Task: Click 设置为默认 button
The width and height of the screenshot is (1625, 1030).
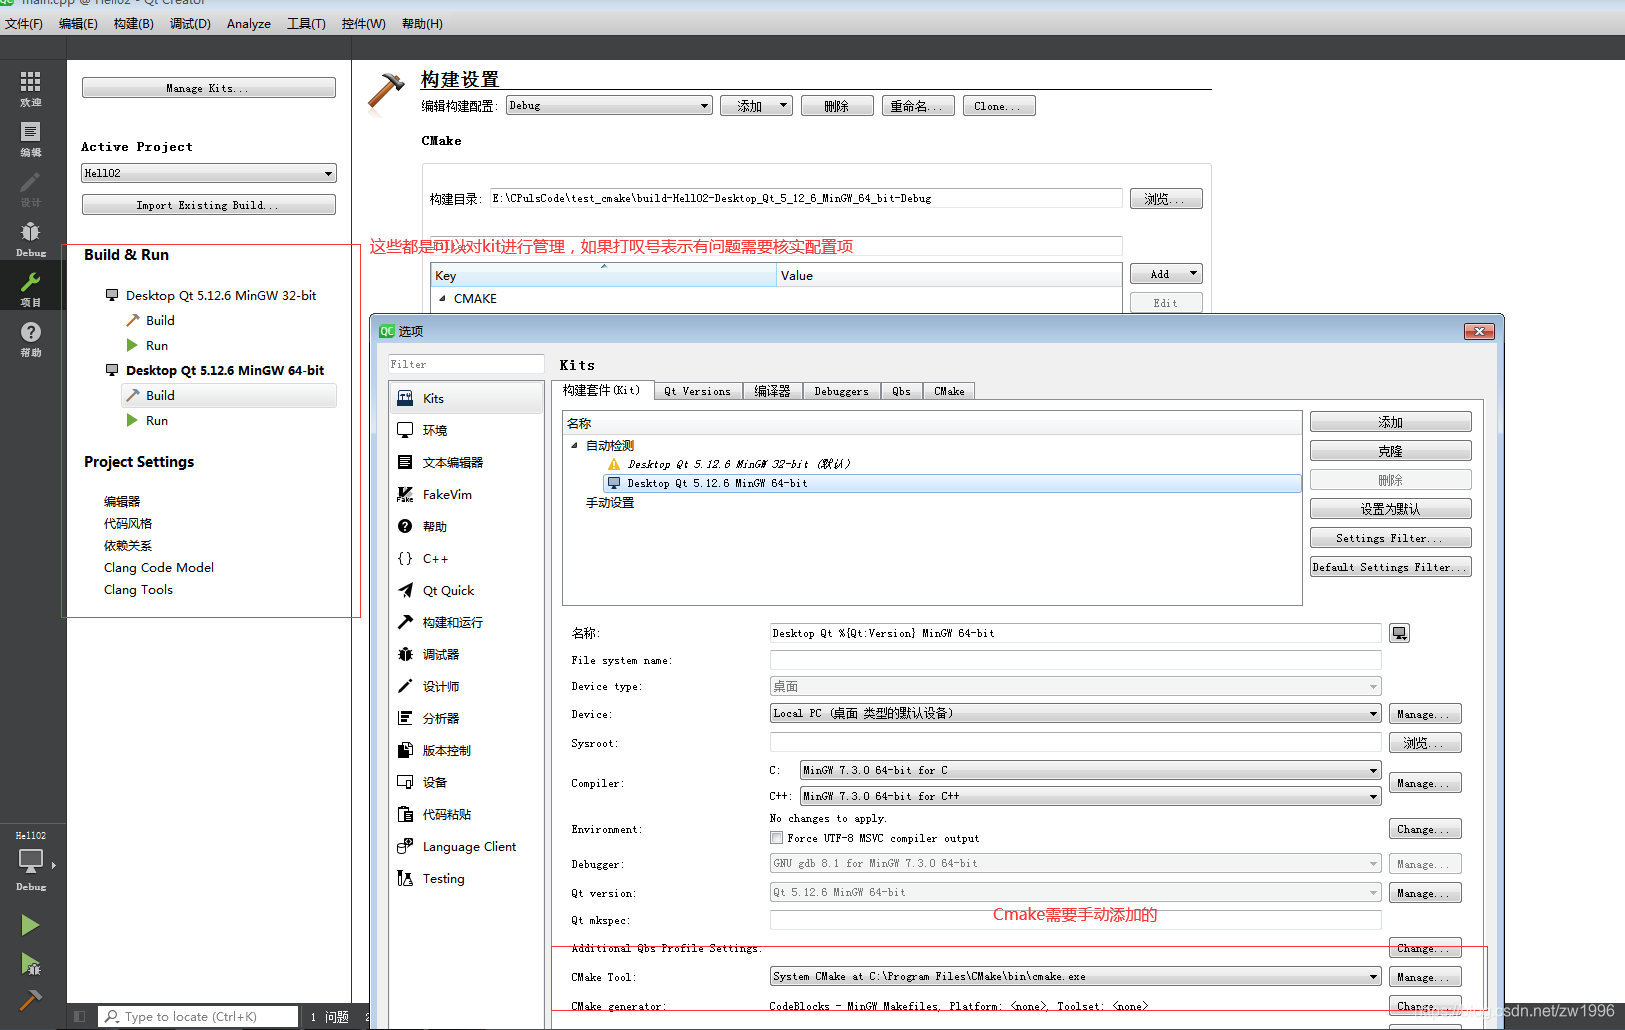Action: 1390,509
